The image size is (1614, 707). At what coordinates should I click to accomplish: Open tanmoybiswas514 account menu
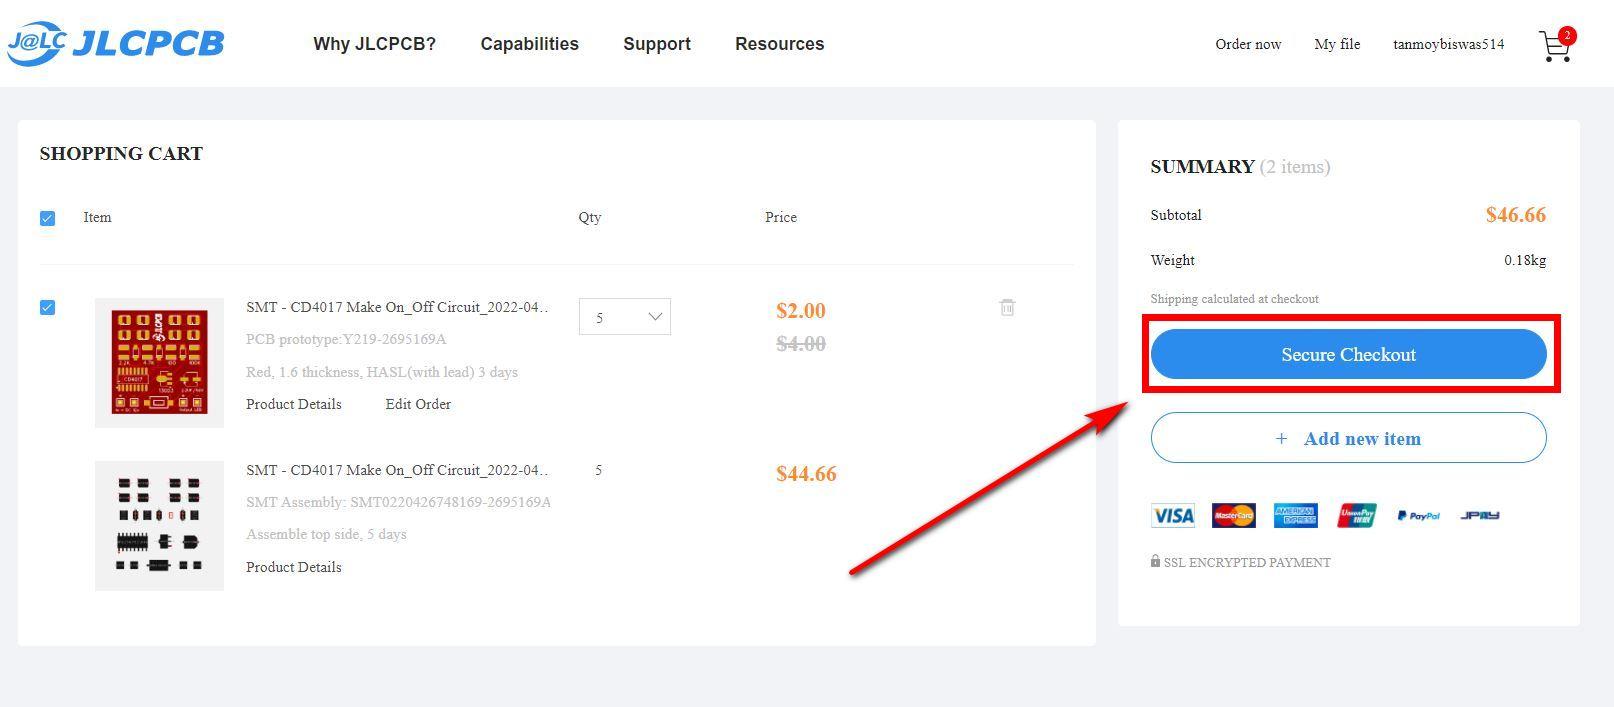tap(1448, 44)
